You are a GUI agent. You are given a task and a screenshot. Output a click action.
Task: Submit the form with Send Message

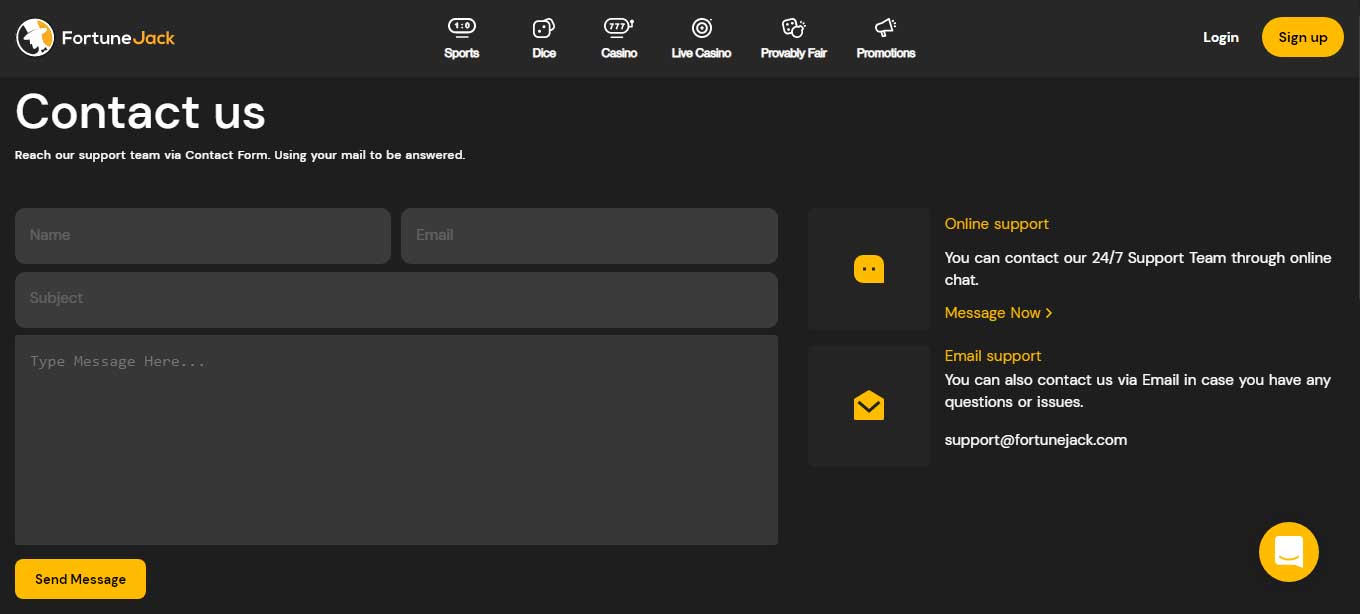pyautogui.click(x=80, y=579)
